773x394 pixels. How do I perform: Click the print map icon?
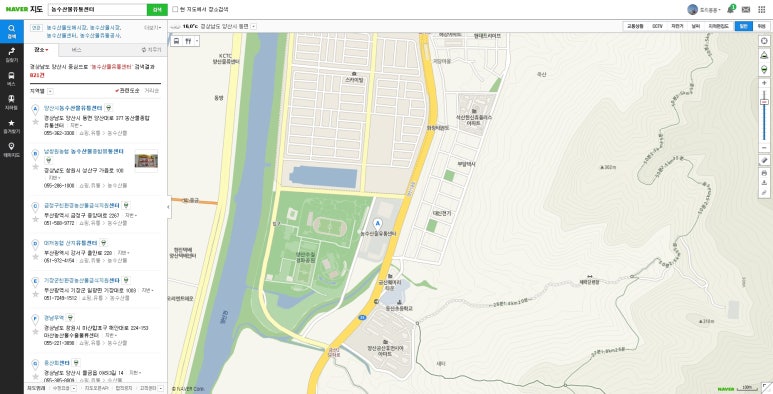(x=764, y=173)
